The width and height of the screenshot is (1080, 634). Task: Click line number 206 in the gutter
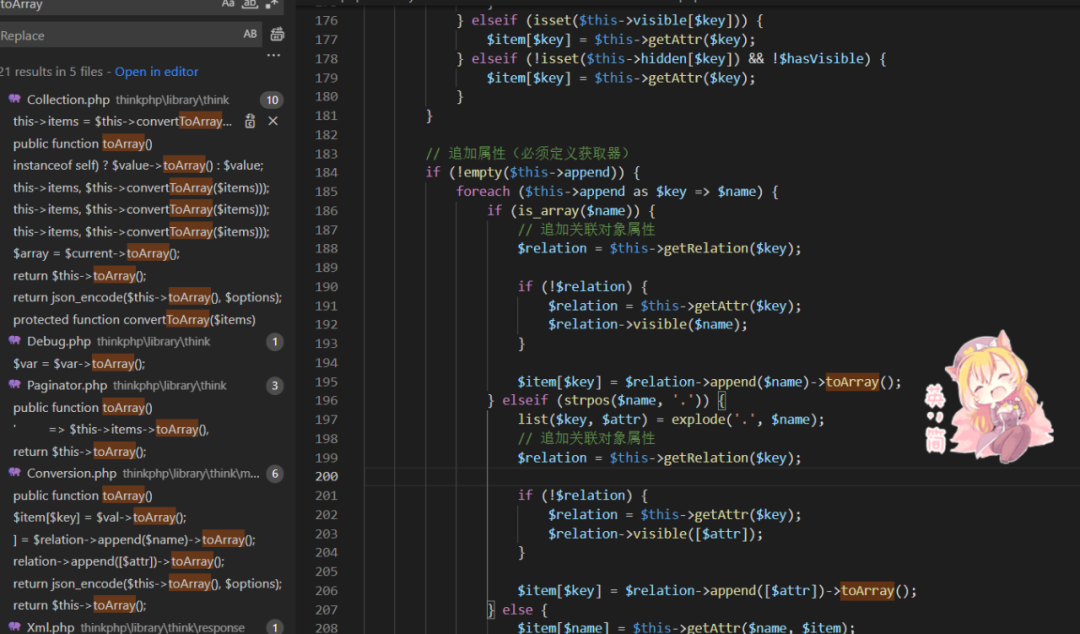click(x=326, y=591)
